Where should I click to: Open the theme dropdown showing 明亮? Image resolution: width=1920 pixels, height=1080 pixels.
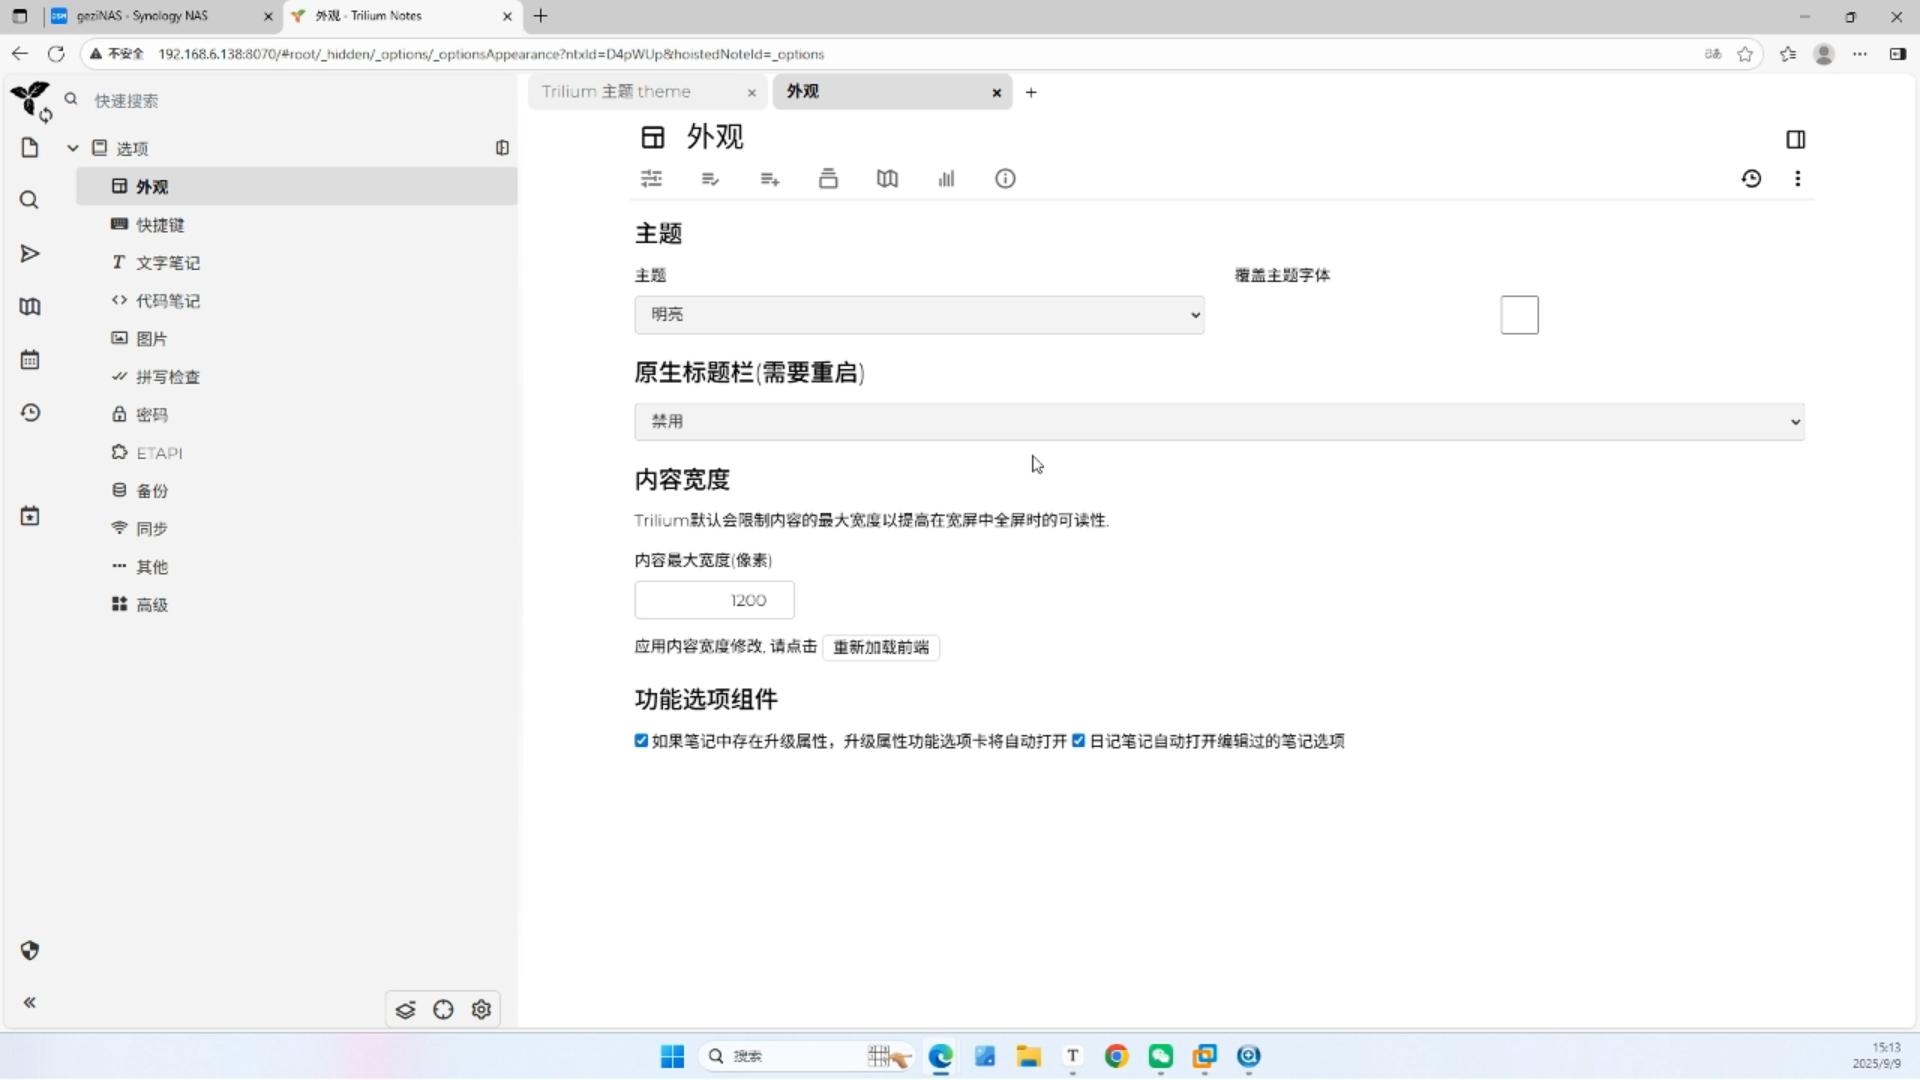[x=918, y=315]
